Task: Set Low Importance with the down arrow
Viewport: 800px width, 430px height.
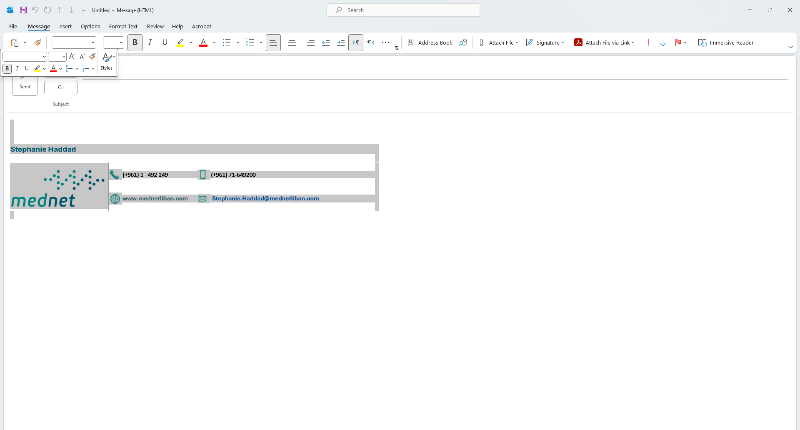Action: (662, 44)
